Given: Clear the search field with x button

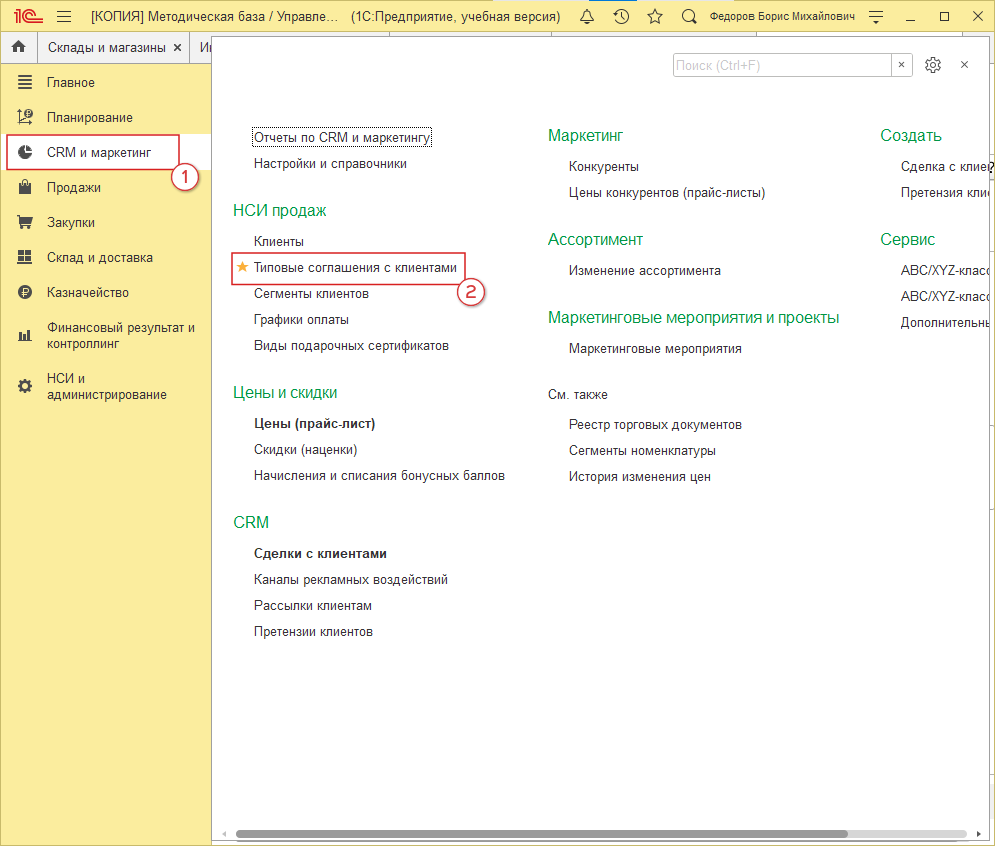Looking at the screenshot, I should 901,65.
